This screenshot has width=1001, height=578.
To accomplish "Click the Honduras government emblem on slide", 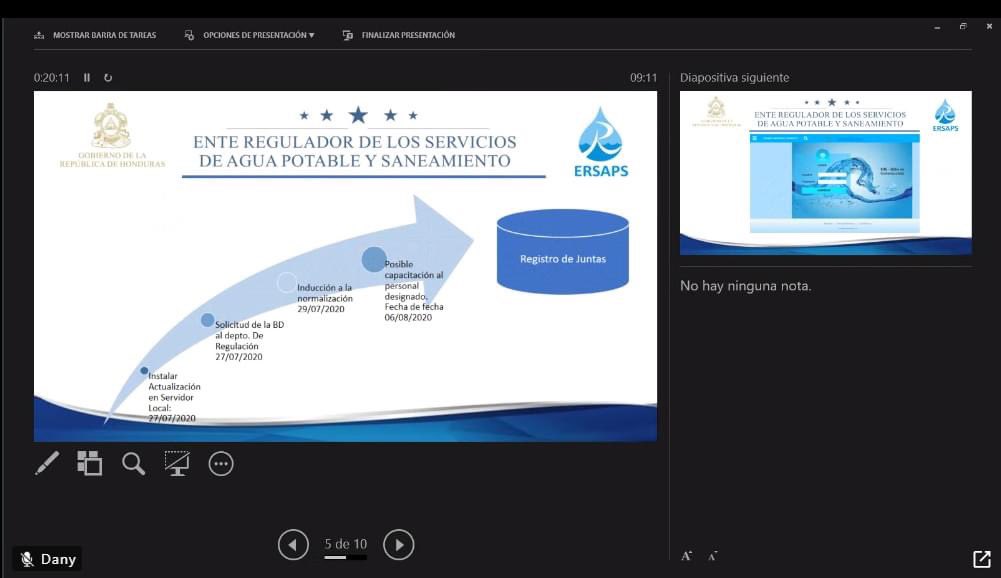I will click(x=112, y=125).
